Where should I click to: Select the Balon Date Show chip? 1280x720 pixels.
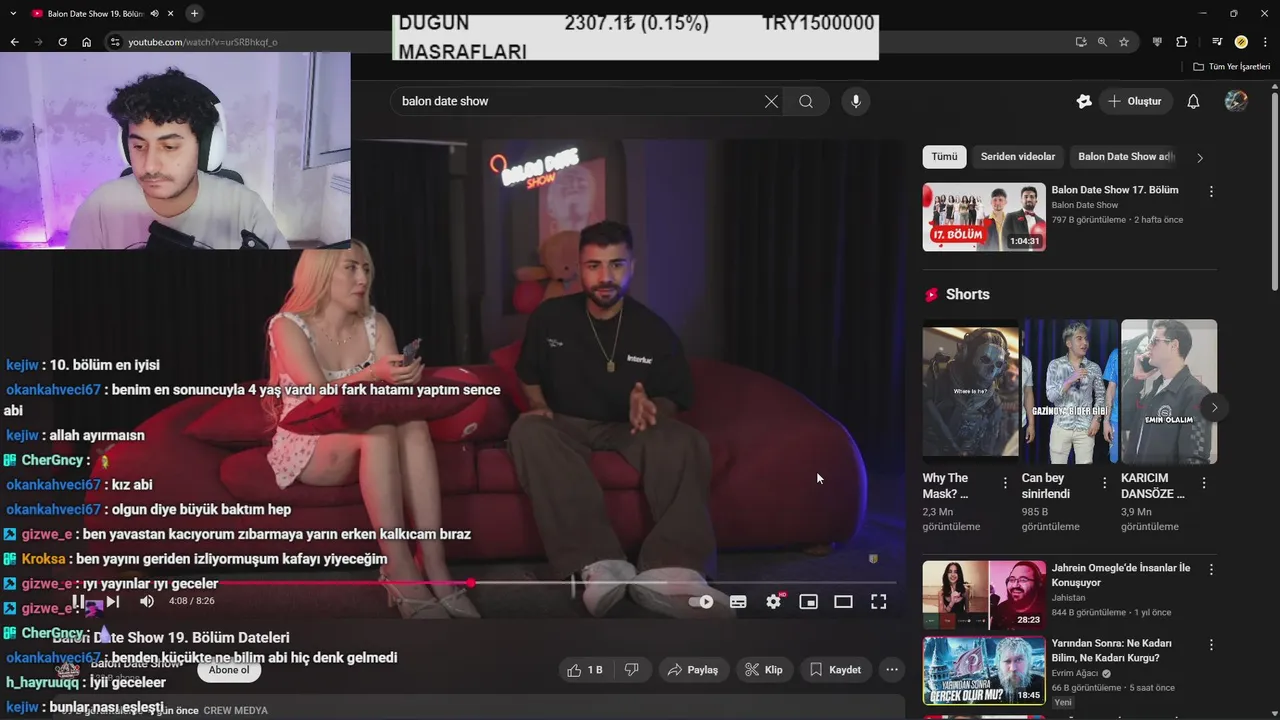(1125, 157)
